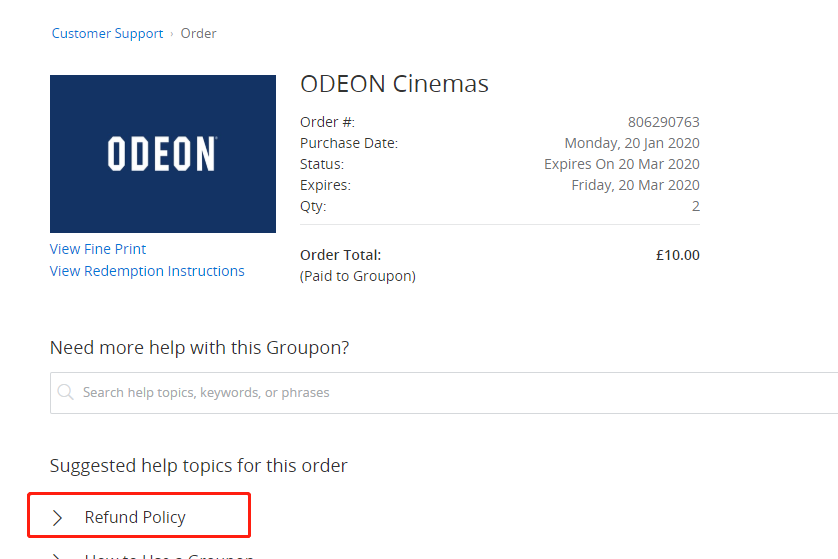Click the ODEON Cinemas heading
Screen dimensions: 838x559
394,84
